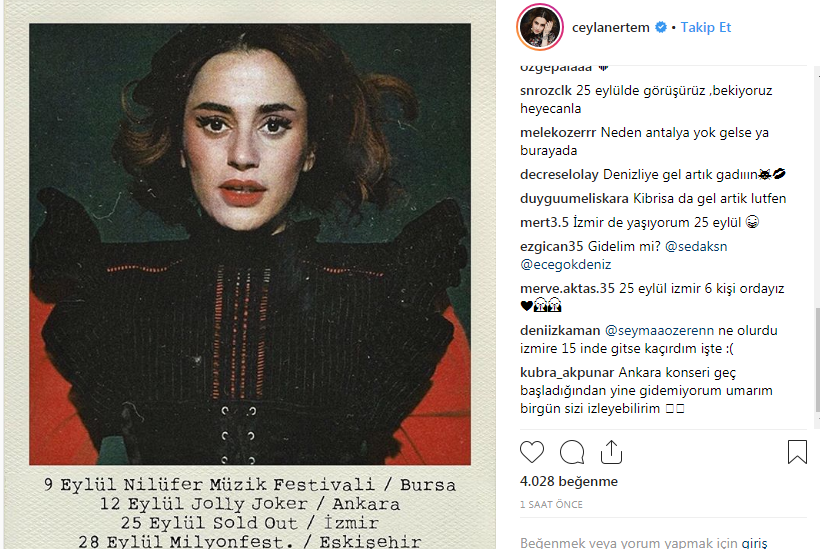Open ceylanertem profile picture story

540,28
